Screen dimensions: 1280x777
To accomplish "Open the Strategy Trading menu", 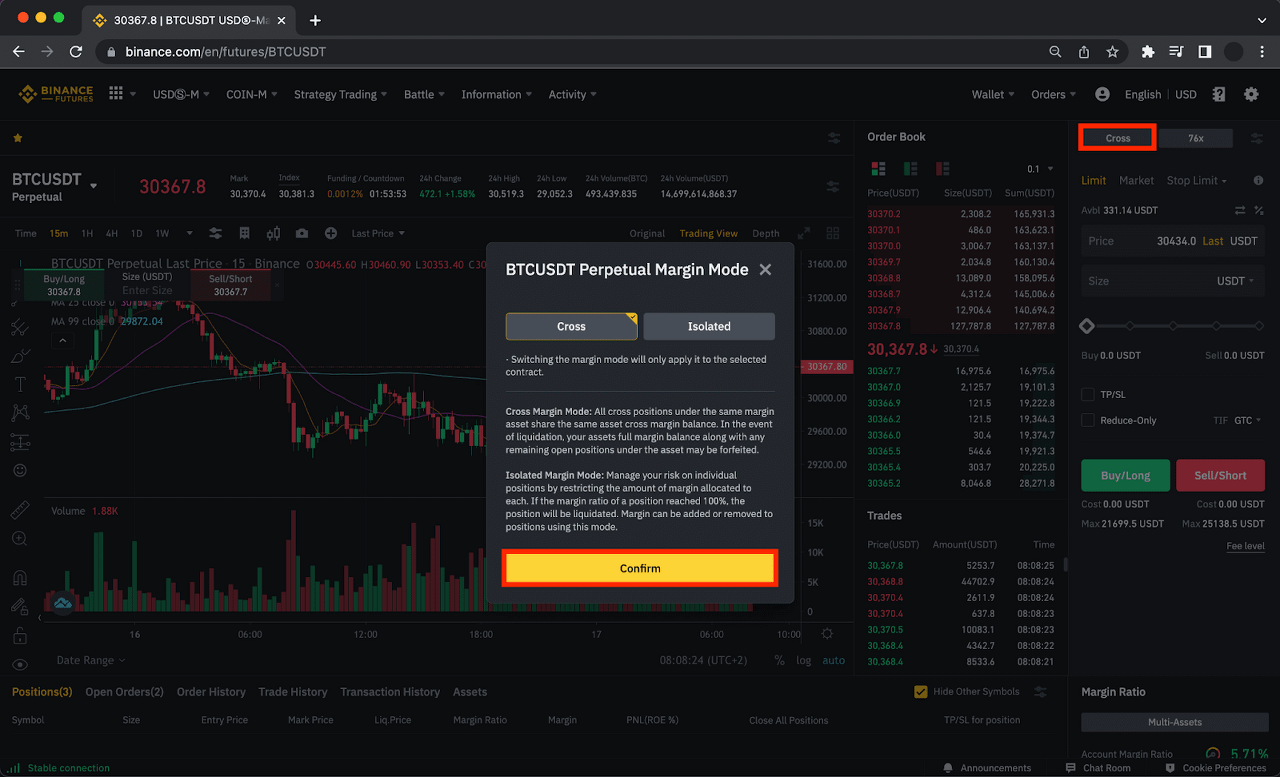I will click(341, 94).
